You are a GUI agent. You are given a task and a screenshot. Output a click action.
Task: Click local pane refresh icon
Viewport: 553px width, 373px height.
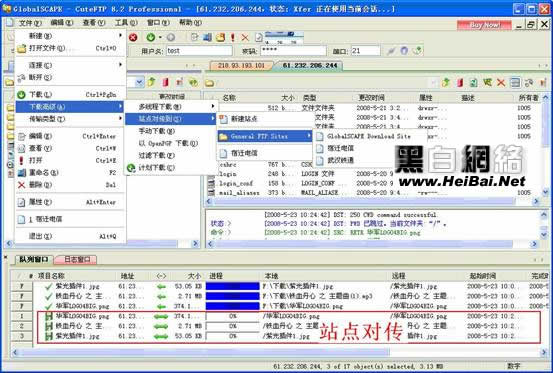pos(193,82)
